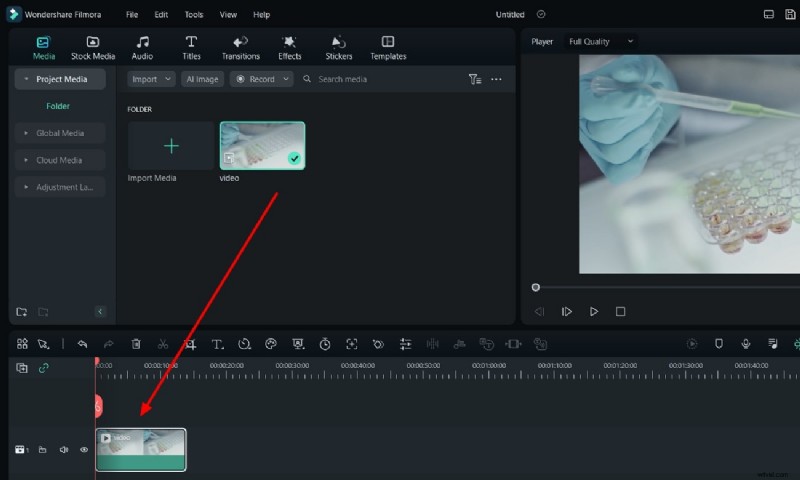Viewport: 800px width, 480px height.
Task: Open the audio waveform tool
Action: [x=432, y=344]
